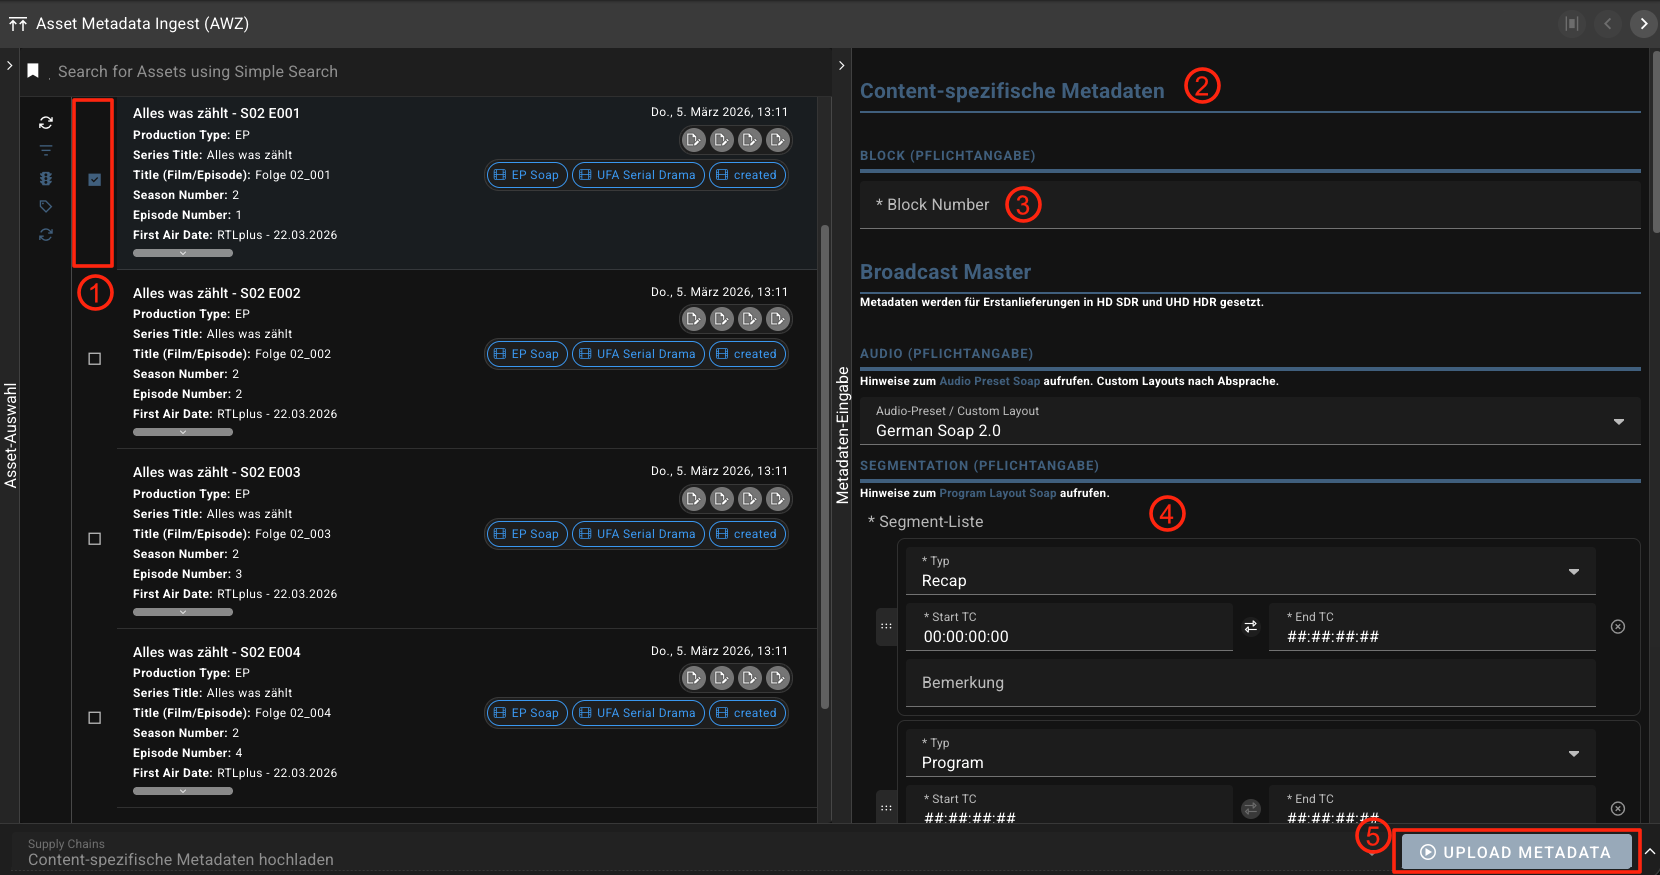This screenshot has width=1660, height=875.
Task: Click the bookmark icon beside the search
Action: 33,71
